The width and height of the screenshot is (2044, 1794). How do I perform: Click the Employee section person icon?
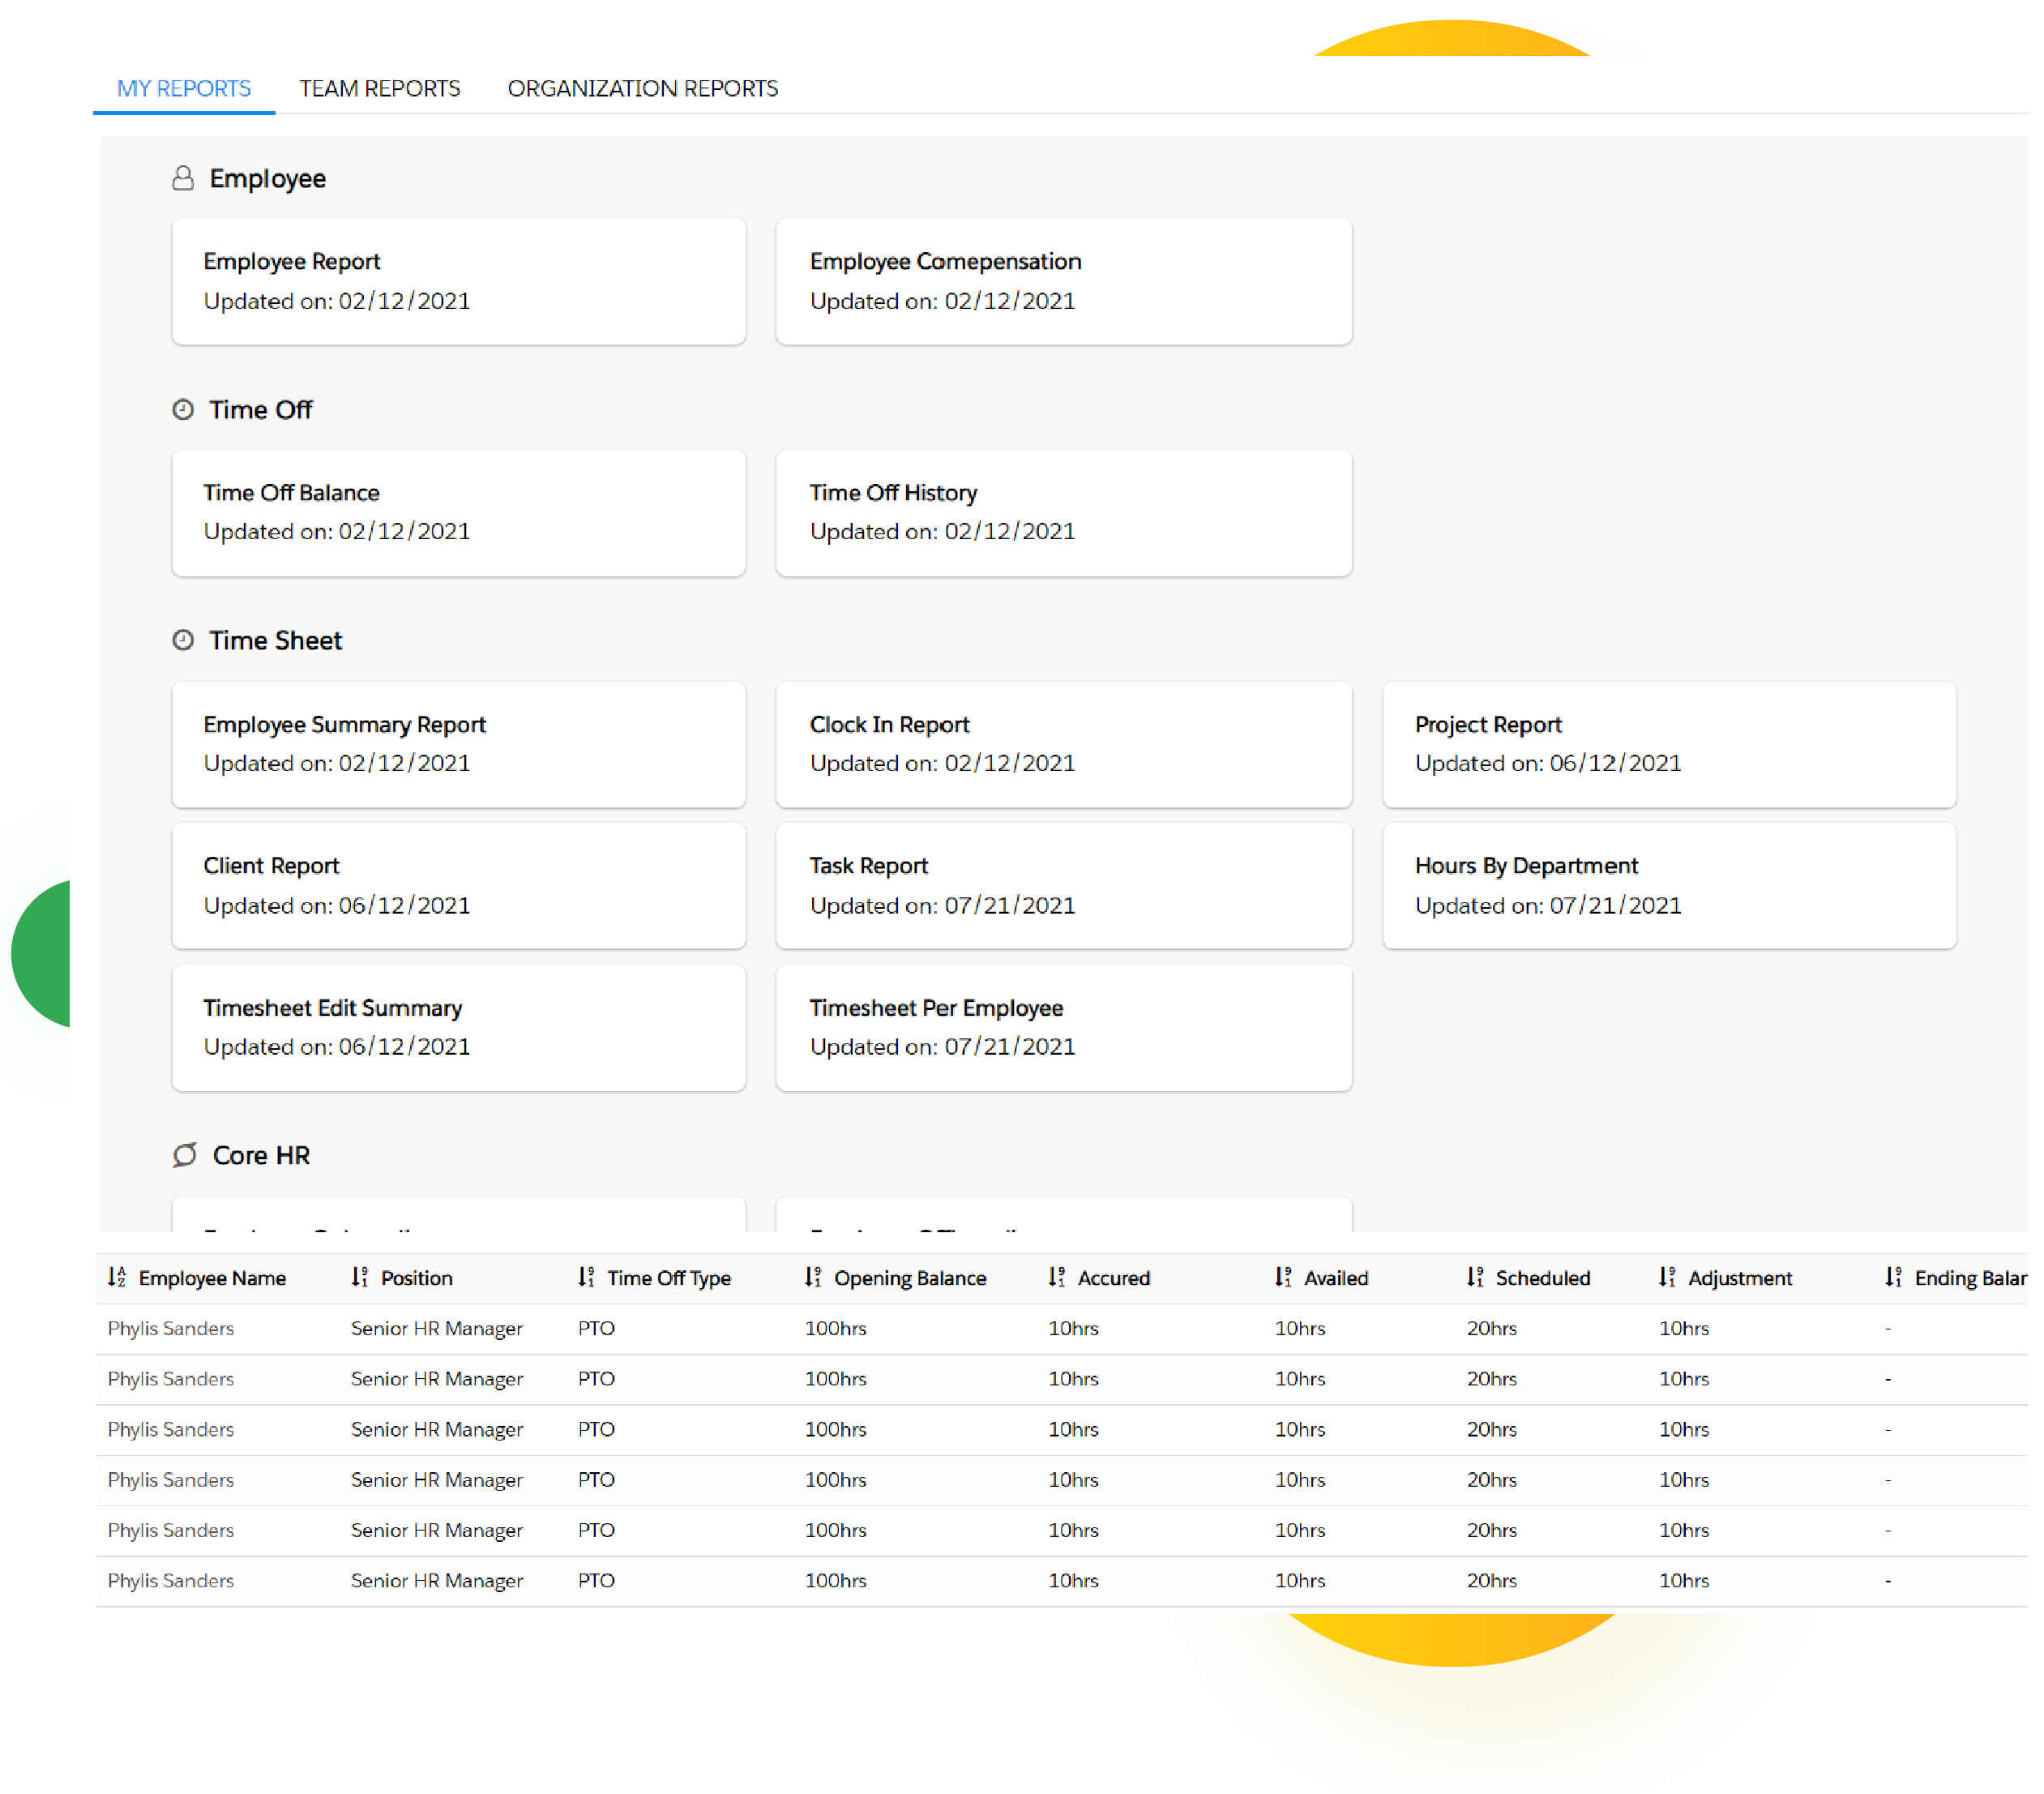(x=184, y=178)
